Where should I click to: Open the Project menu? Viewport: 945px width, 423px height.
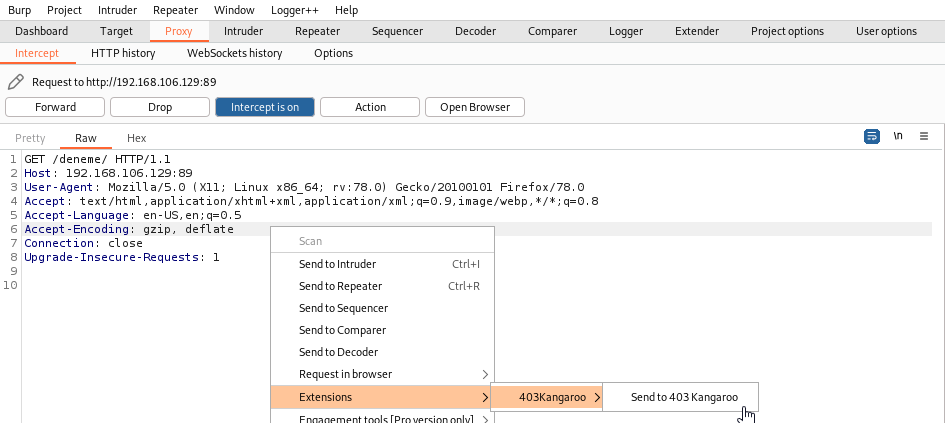tap(64, 10)
